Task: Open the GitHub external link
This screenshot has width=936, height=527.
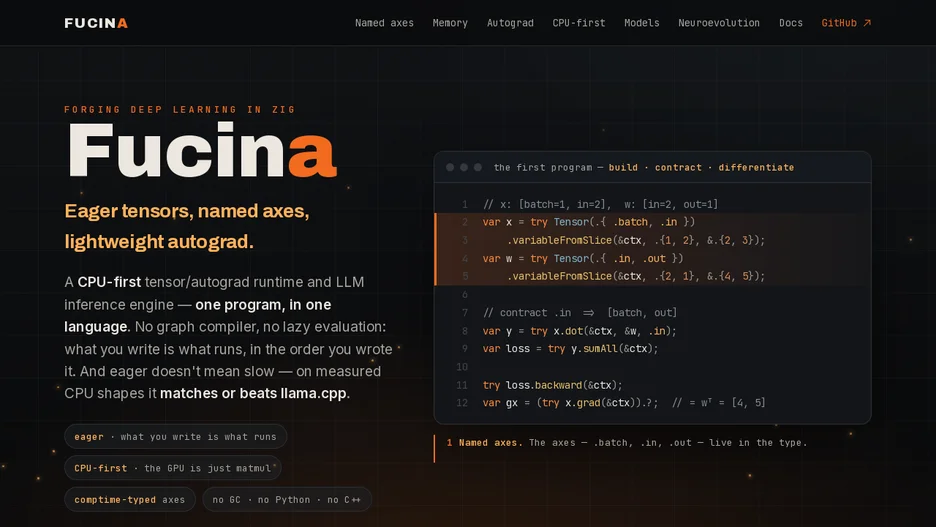Action: point(846,23)
